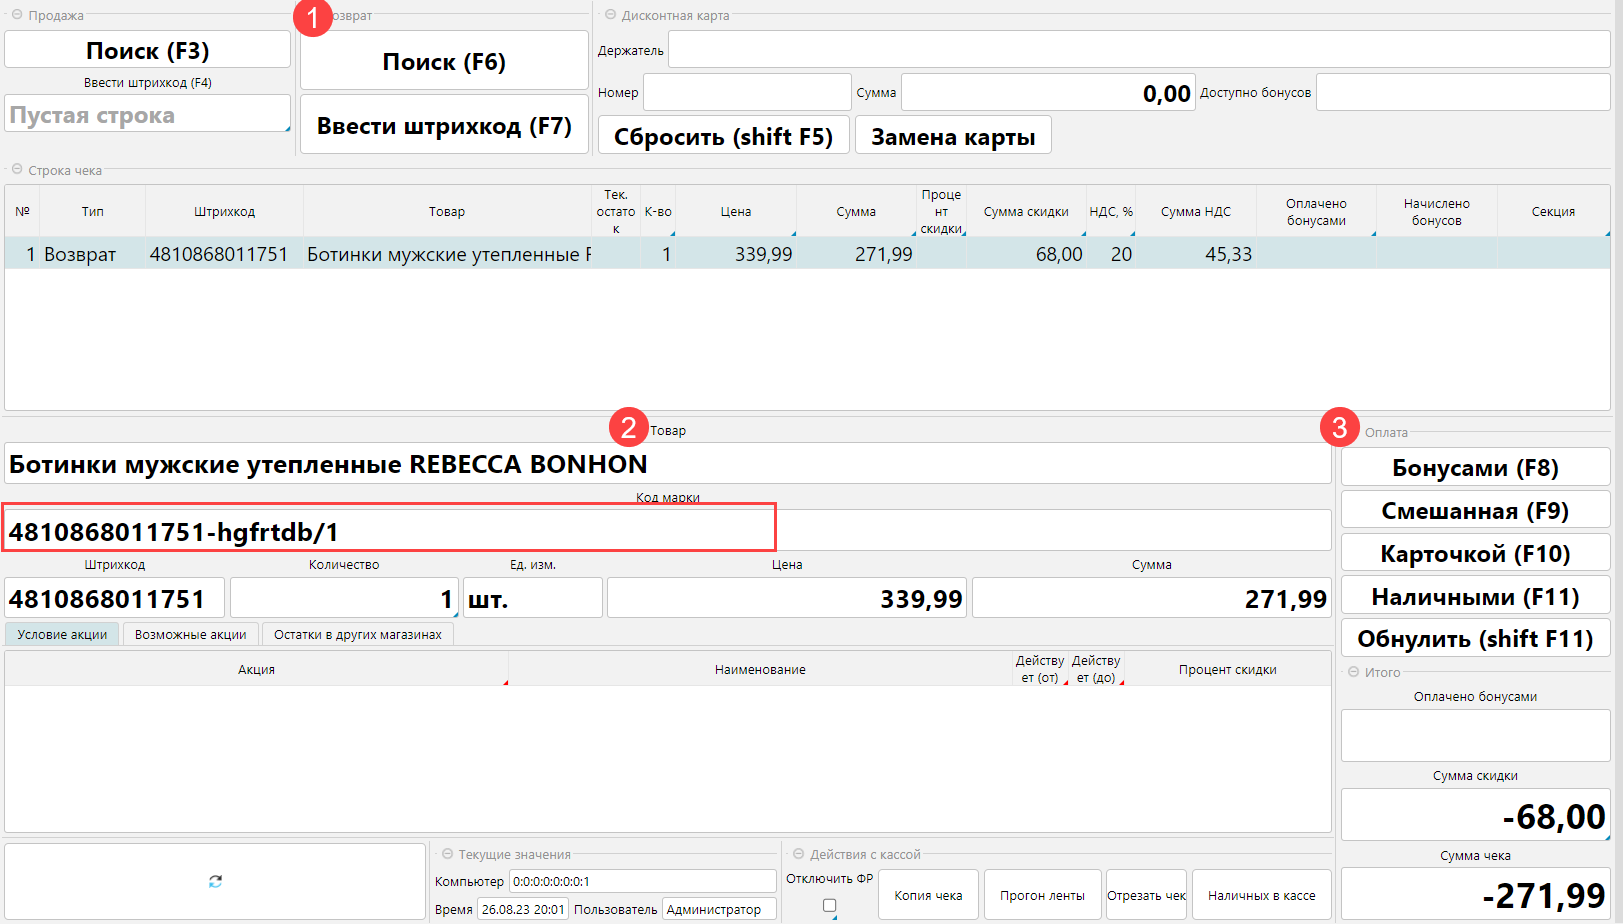The width and height of the screenshot is (1623, 924).
Task: Collapse the Действия с кассой section
Action: (x=798, y=854)
